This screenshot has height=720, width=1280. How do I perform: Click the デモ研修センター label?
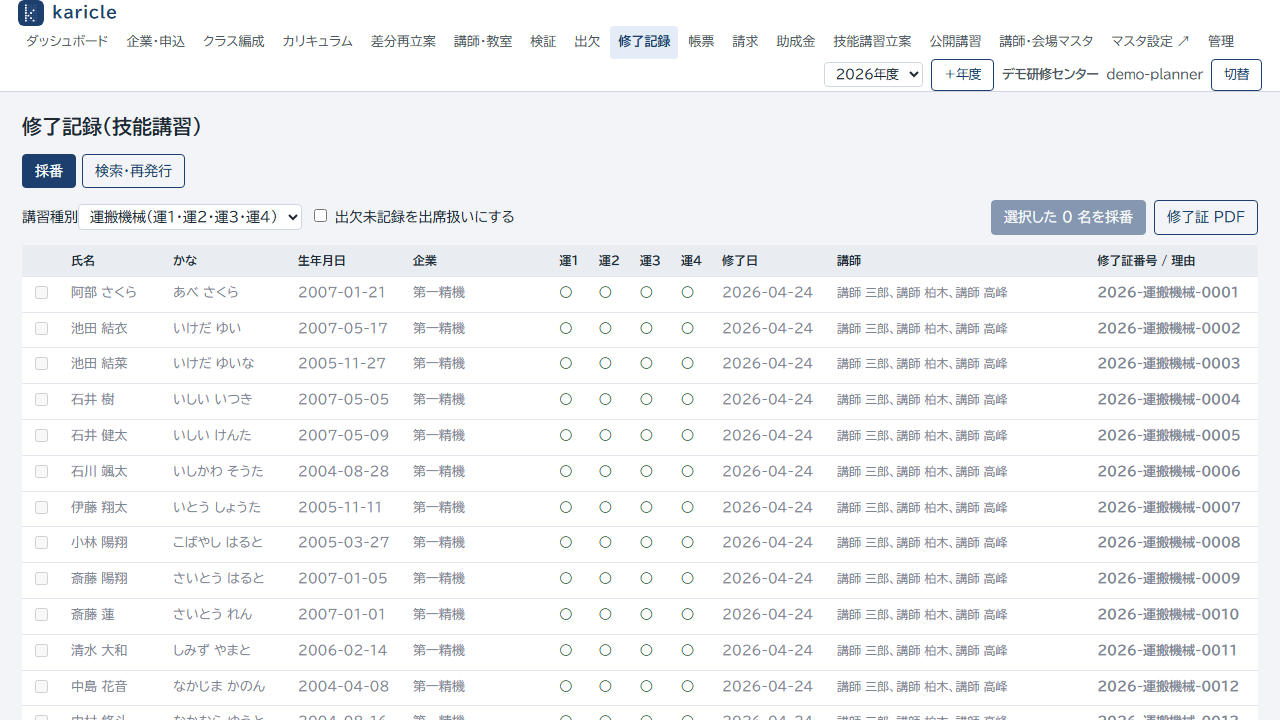[x=1050, y=75]
